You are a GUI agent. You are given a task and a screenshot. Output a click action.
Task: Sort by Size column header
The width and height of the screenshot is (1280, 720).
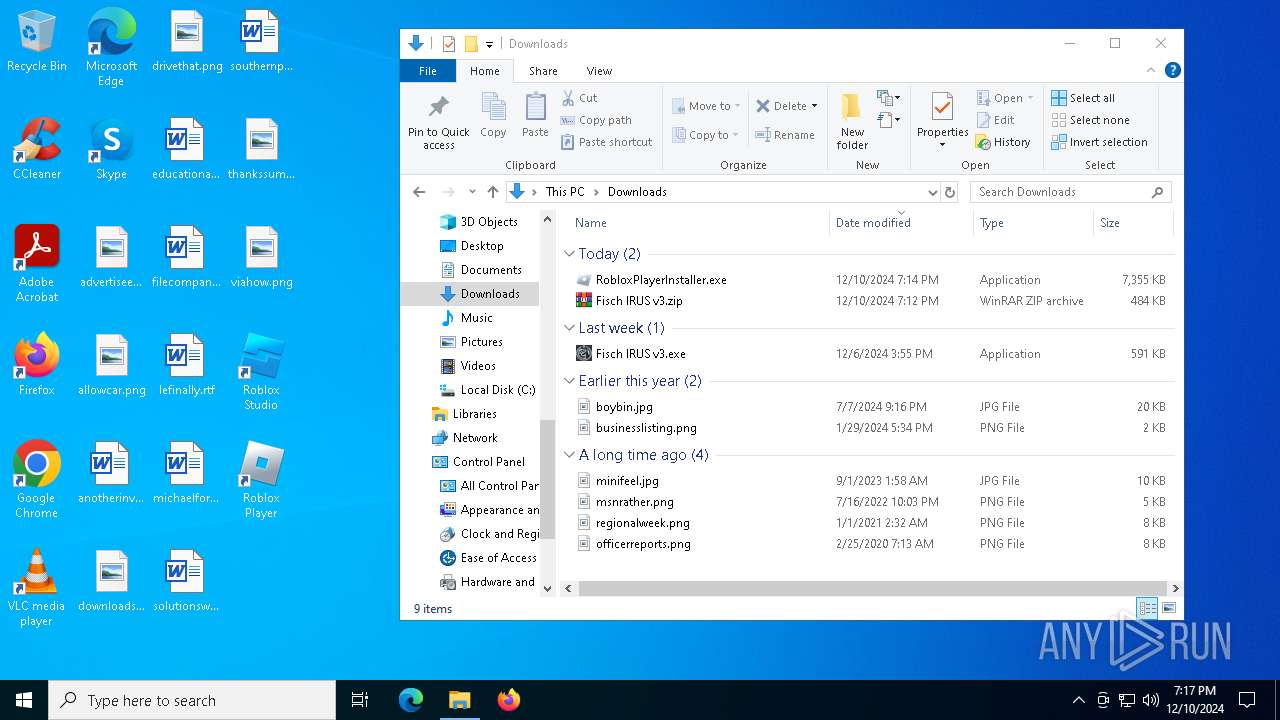click(x=1131, y=223)
